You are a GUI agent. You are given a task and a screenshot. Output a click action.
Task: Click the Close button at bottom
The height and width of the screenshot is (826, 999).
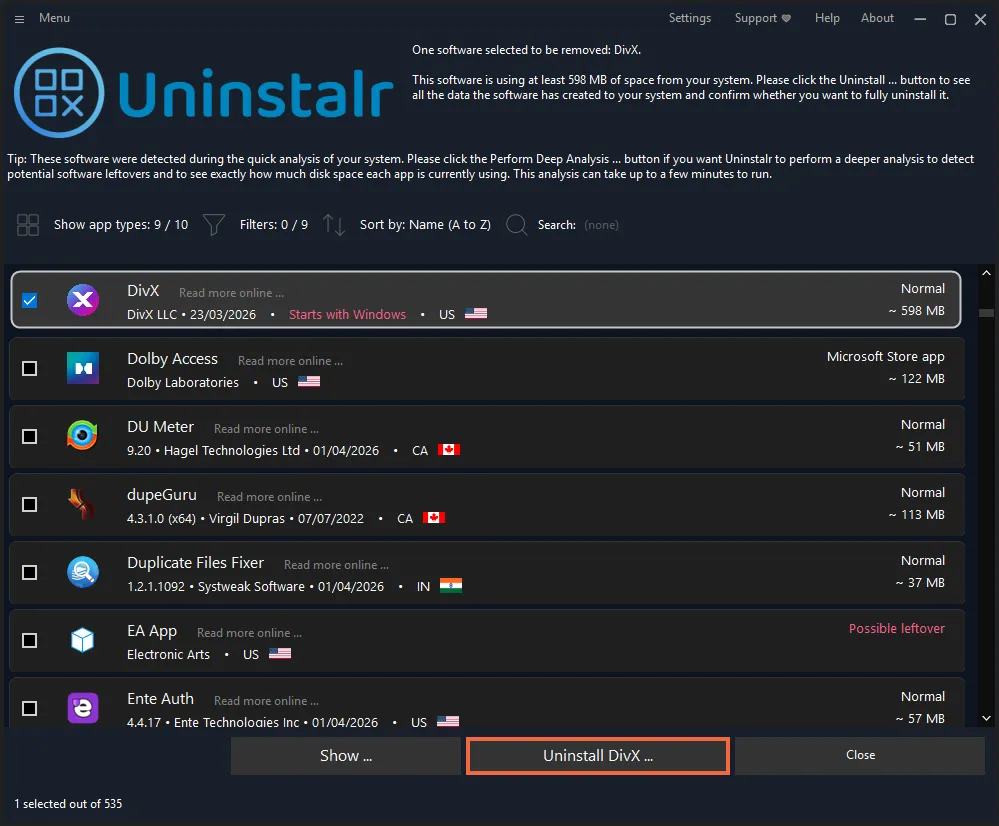[860, 756]
